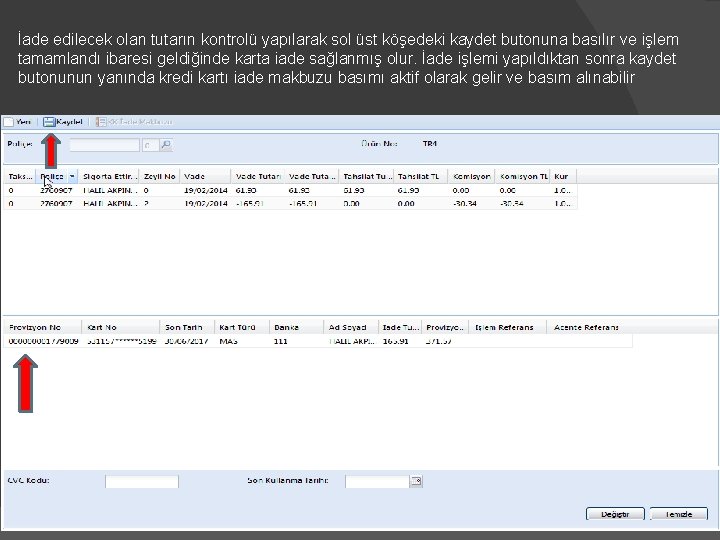Click the Temizle button
The width and height of the screenshot is (720, 540).
pyautogui.click(x=679, y=514)
